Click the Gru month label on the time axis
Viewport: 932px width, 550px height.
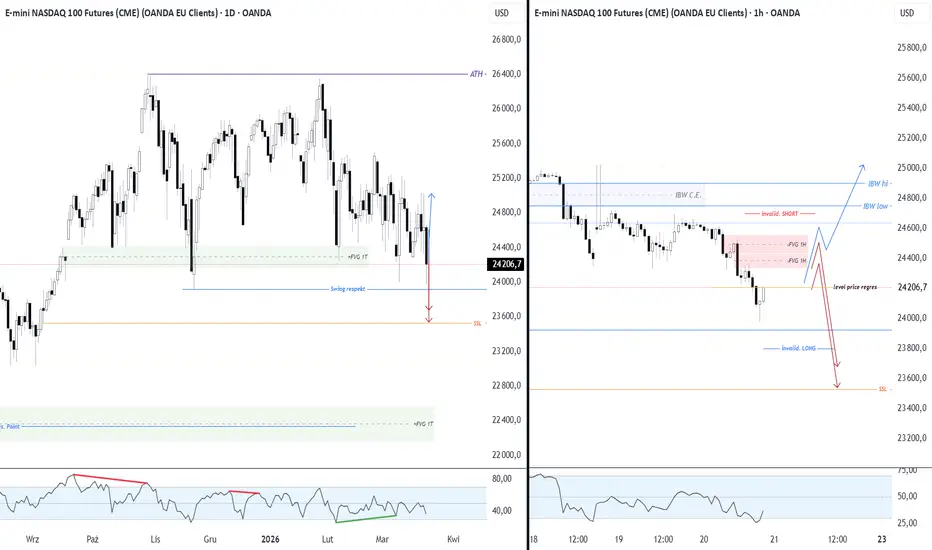pyautogui.click(x=210, y=539)
